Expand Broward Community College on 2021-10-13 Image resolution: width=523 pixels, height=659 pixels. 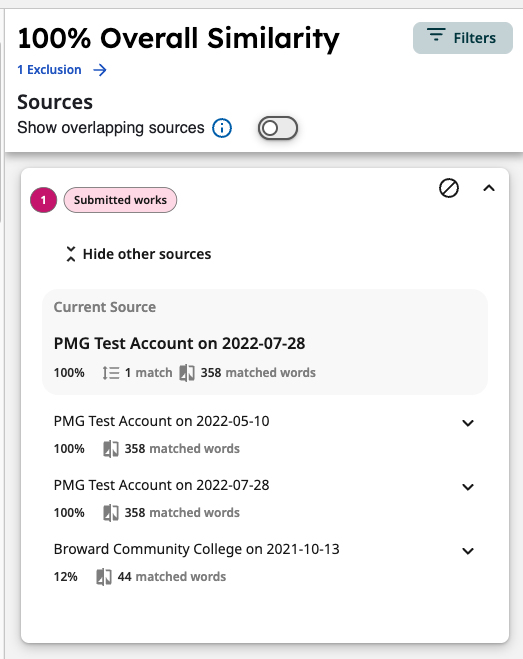468,551
